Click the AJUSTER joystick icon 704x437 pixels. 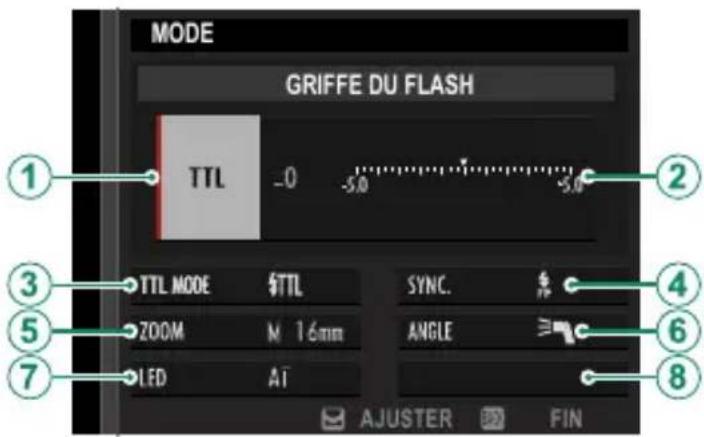pos(334,419)
